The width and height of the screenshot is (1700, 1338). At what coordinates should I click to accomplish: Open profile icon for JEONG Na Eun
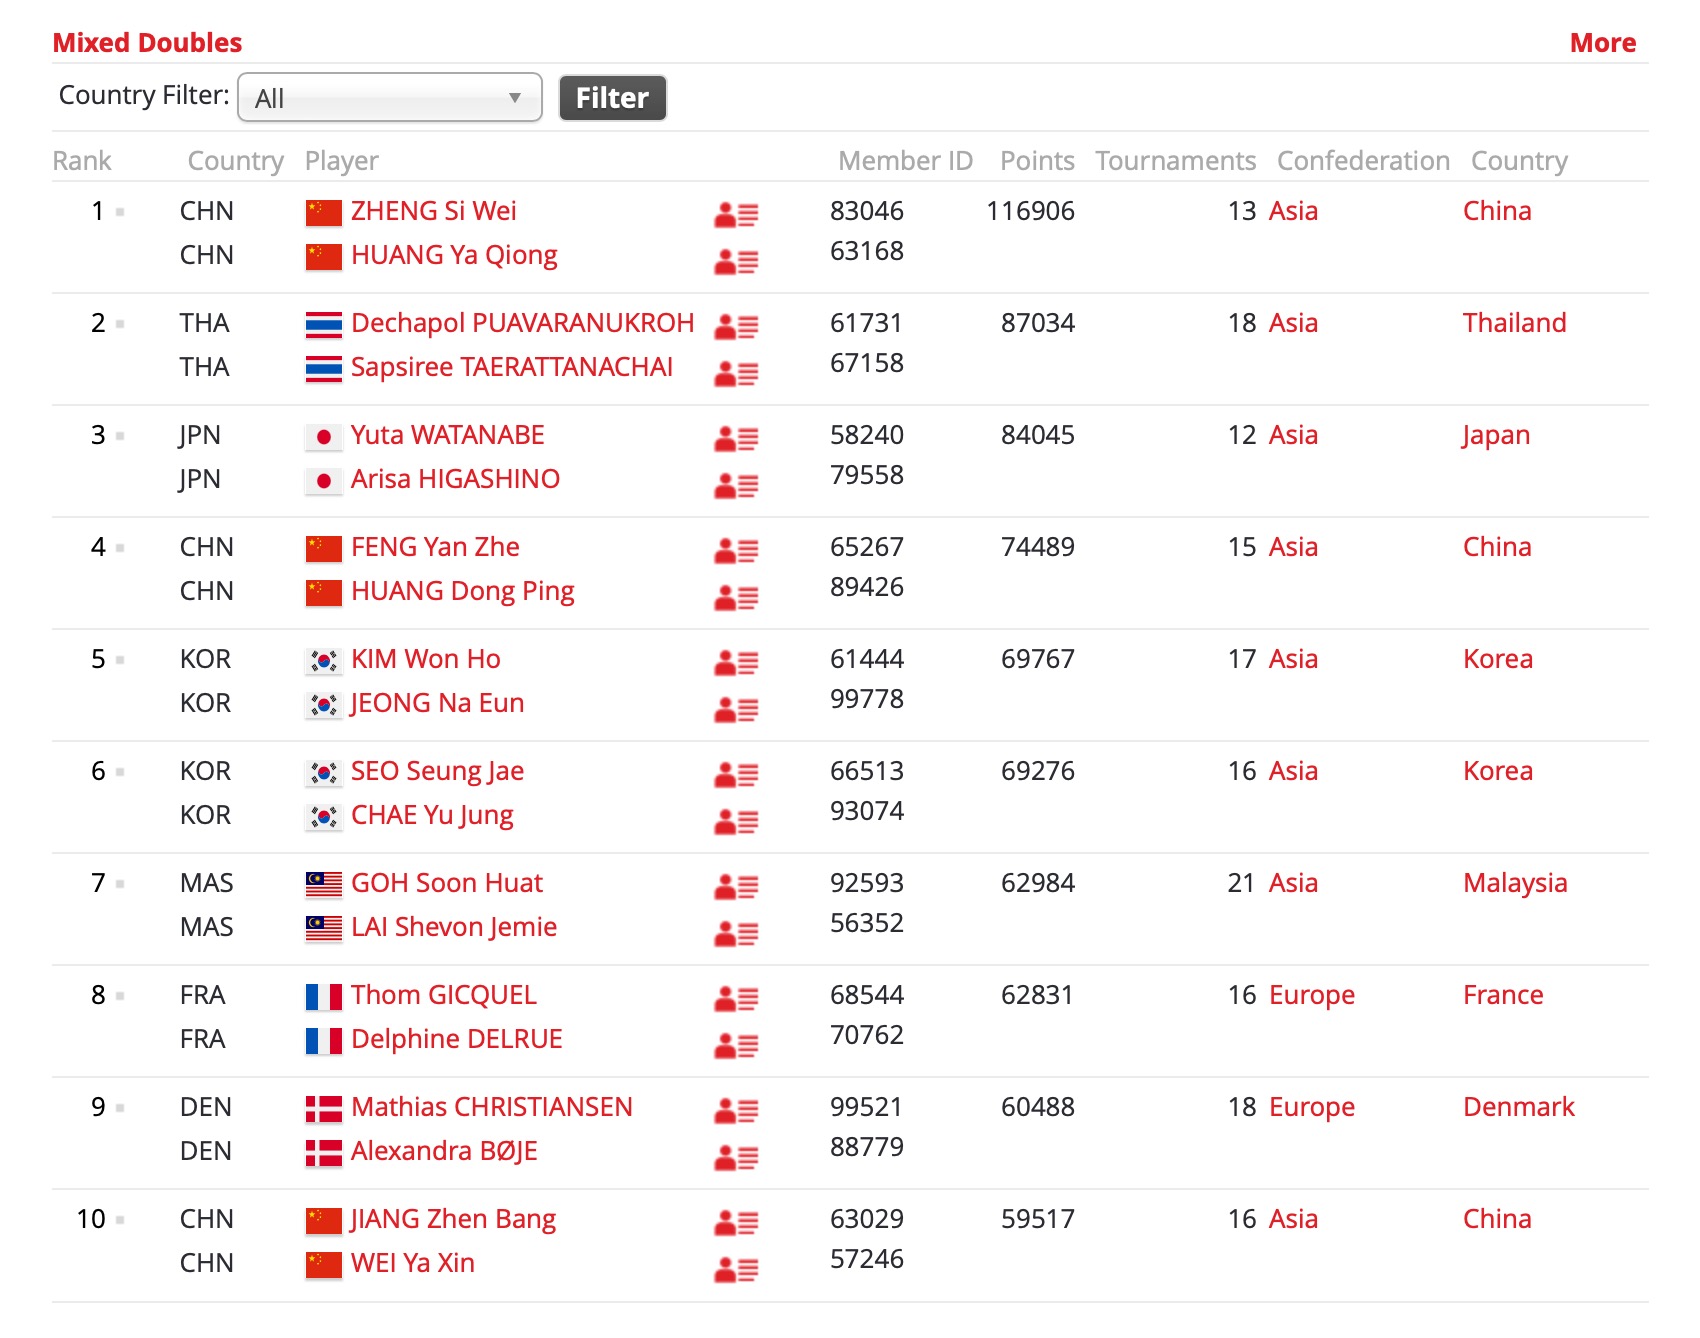736,710
